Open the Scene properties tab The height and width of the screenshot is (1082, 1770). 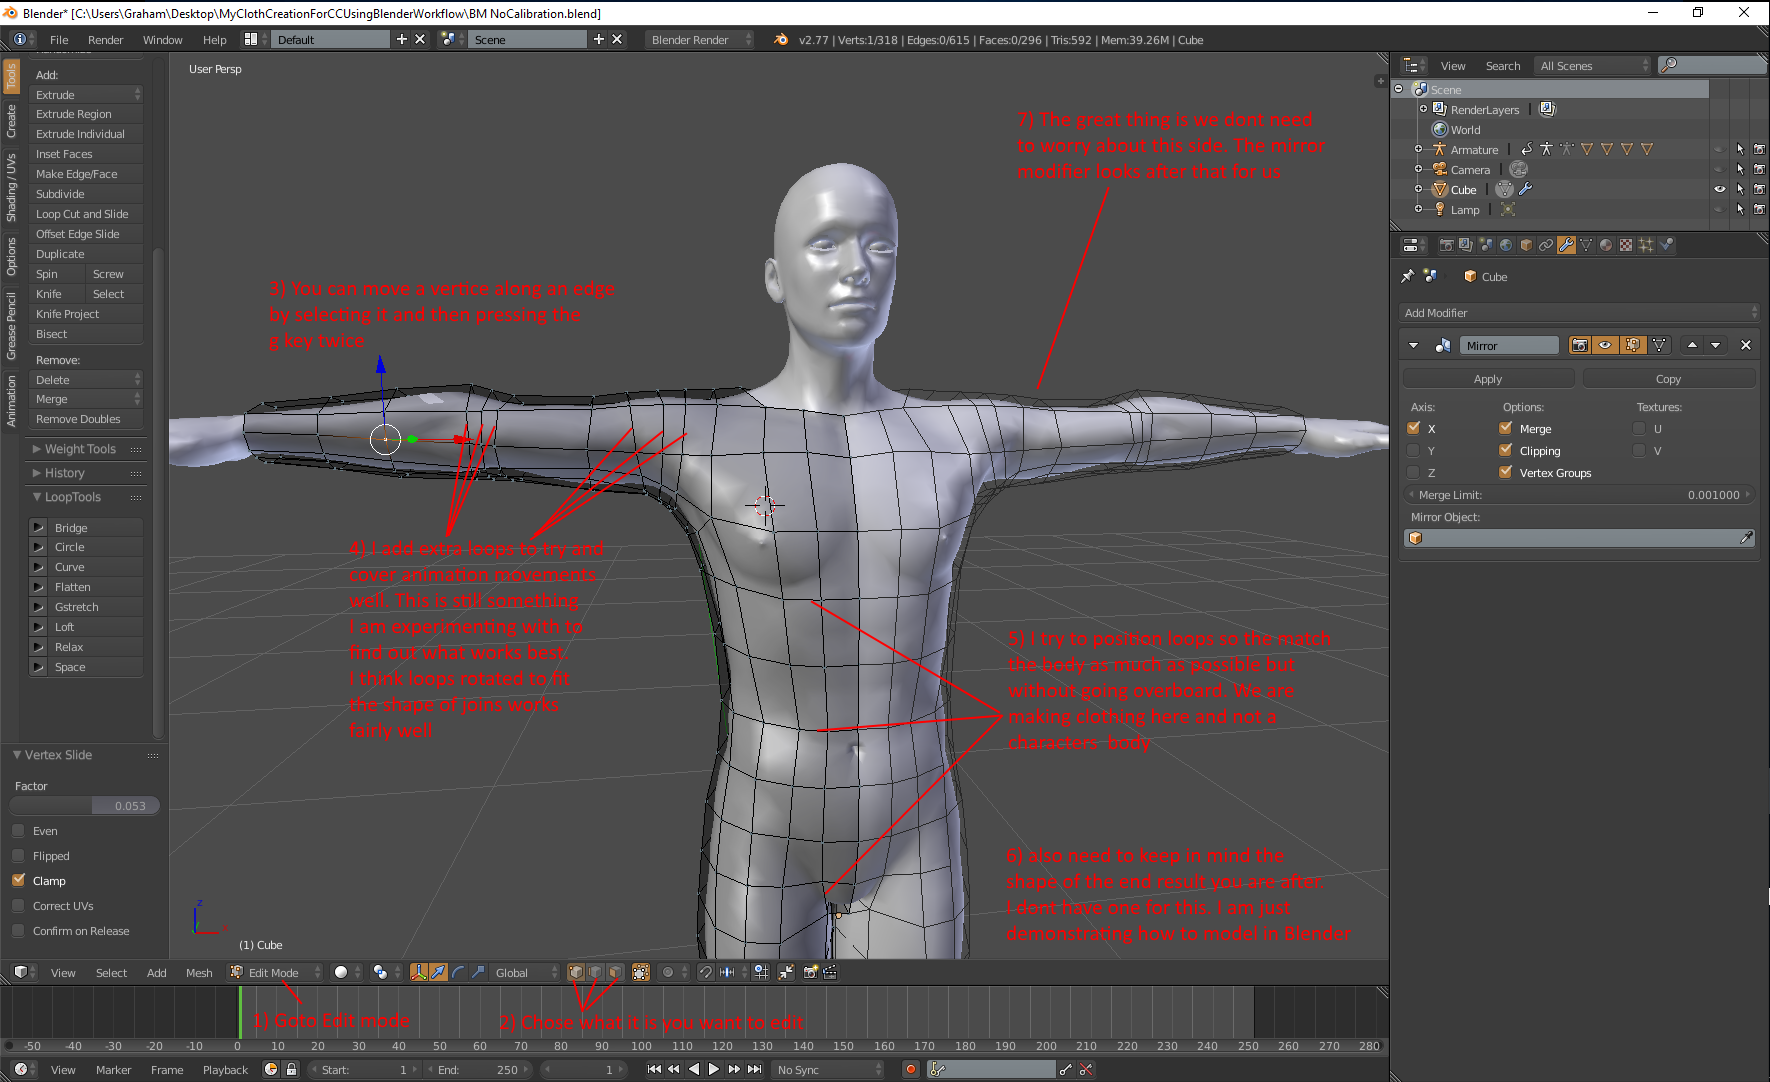click(x=1486, y=245)
